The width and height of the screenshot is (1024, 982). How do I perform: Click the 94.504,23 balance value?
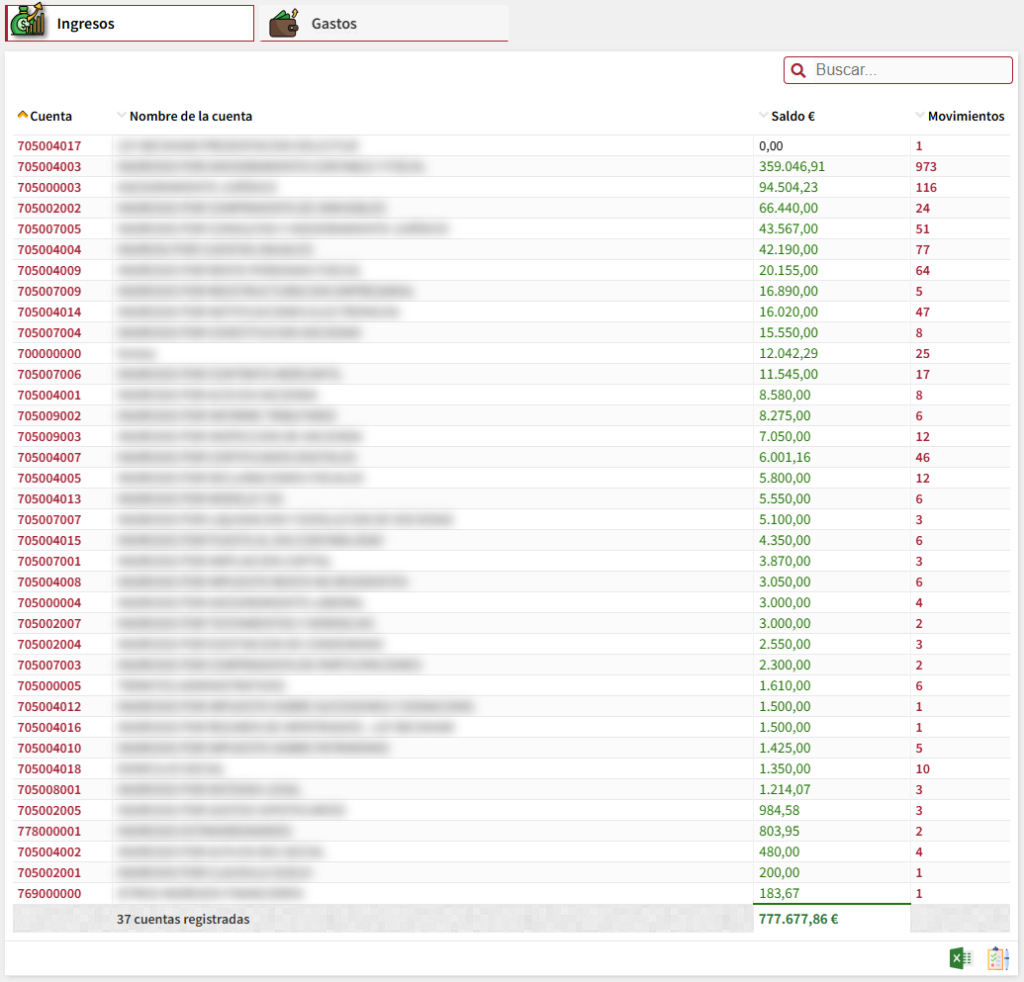pyautogui.click(x=788, y=188)
